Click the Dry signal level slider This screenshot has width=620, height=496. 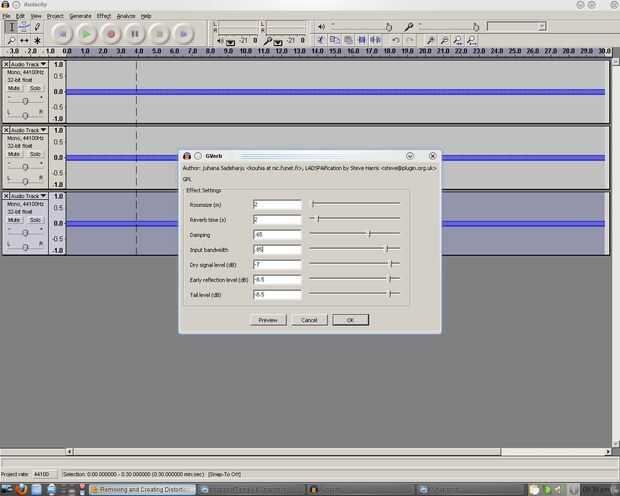(355, 264)
